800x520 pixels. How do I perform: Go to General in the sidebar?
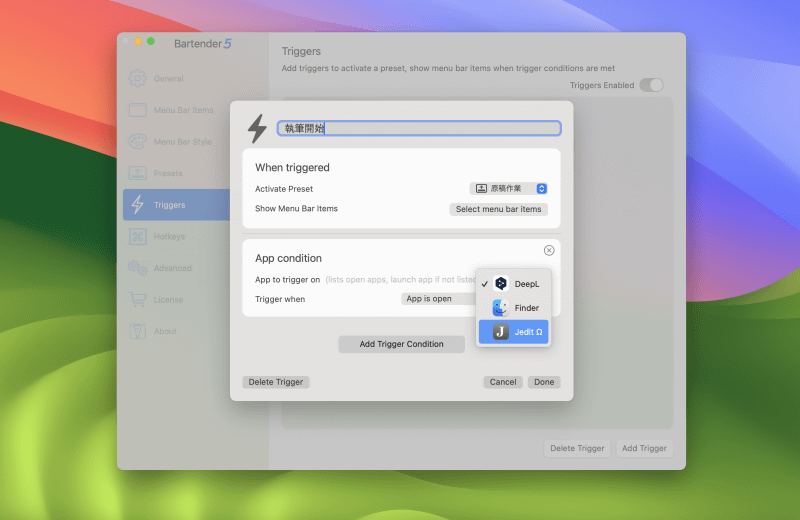tap(168, 79)
